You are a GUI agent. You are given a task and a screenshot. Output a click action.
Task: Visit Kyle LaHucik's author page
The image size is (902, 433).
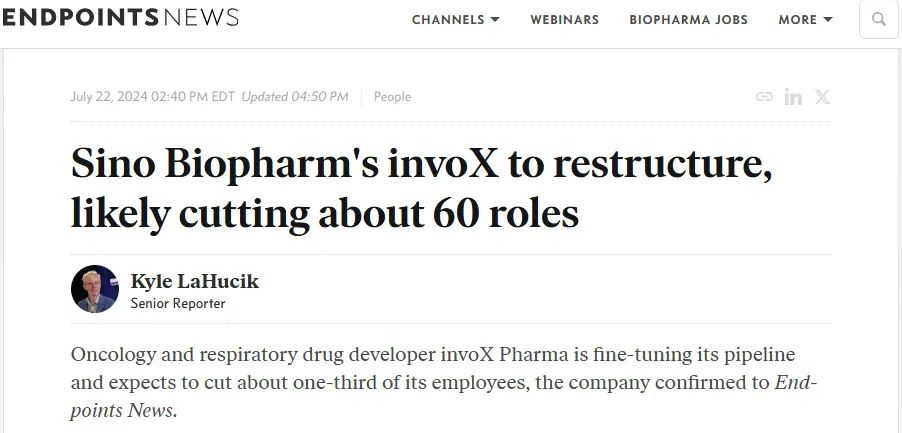[194, 281]
